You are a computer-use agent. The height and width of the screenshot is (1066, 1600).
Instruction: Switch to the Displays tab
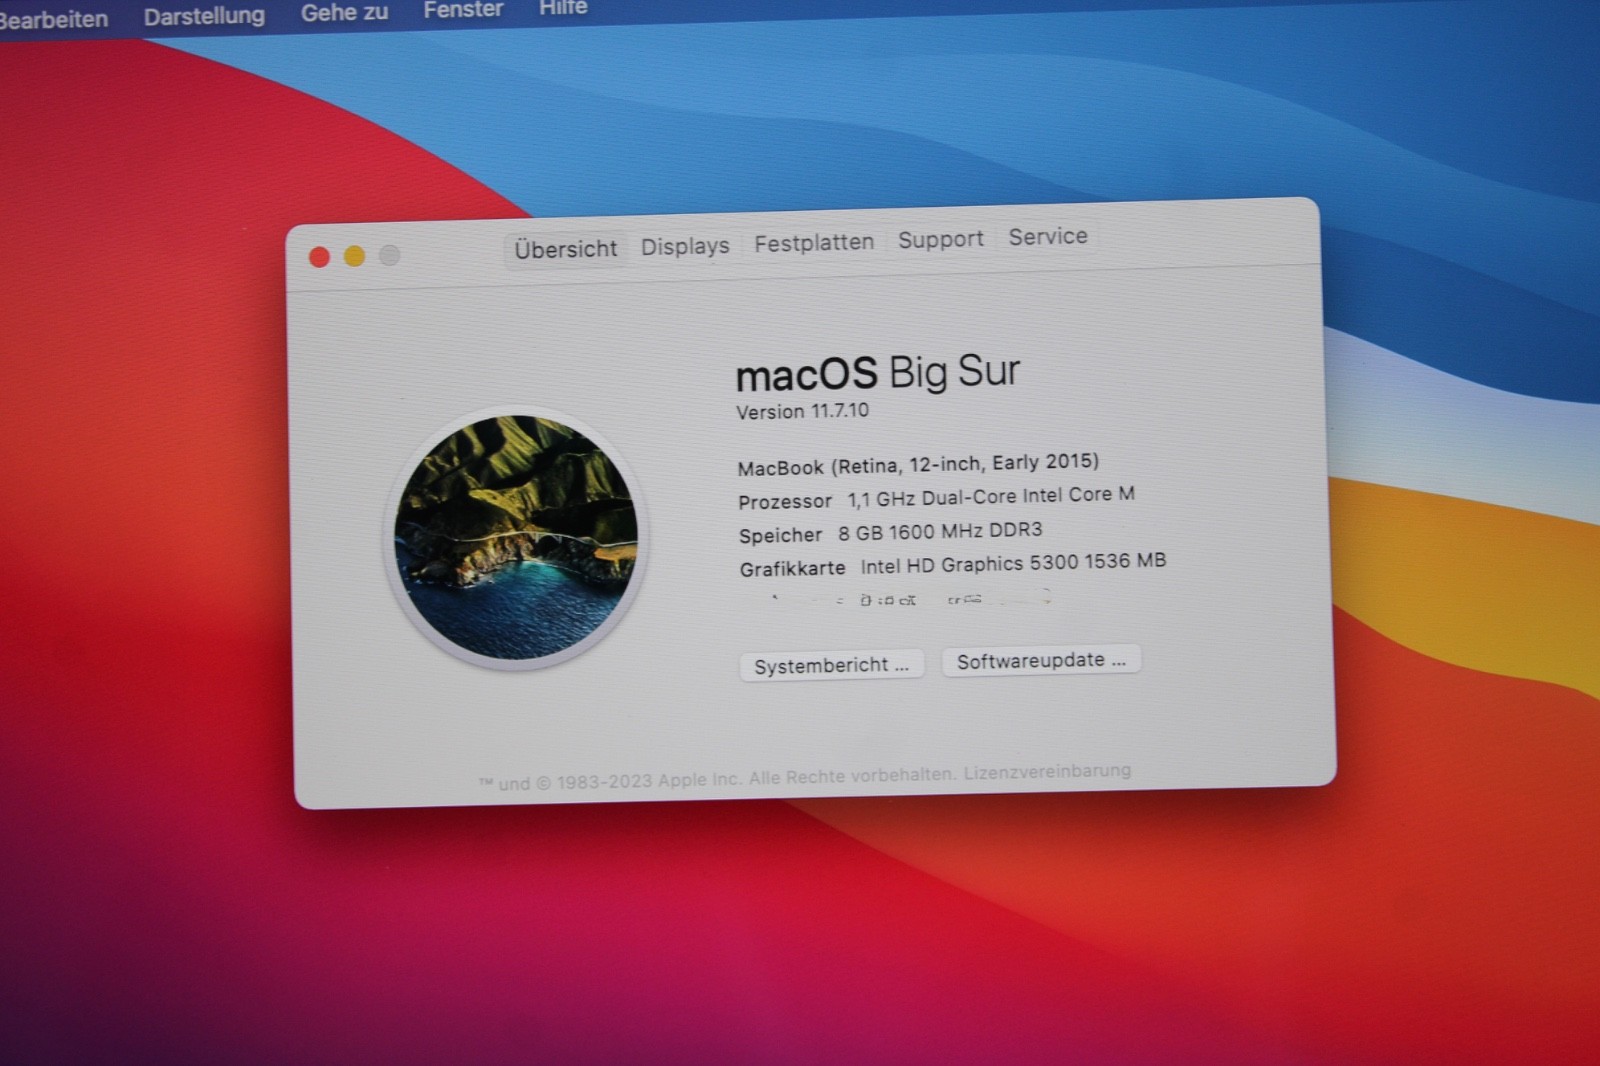[685, 246]
